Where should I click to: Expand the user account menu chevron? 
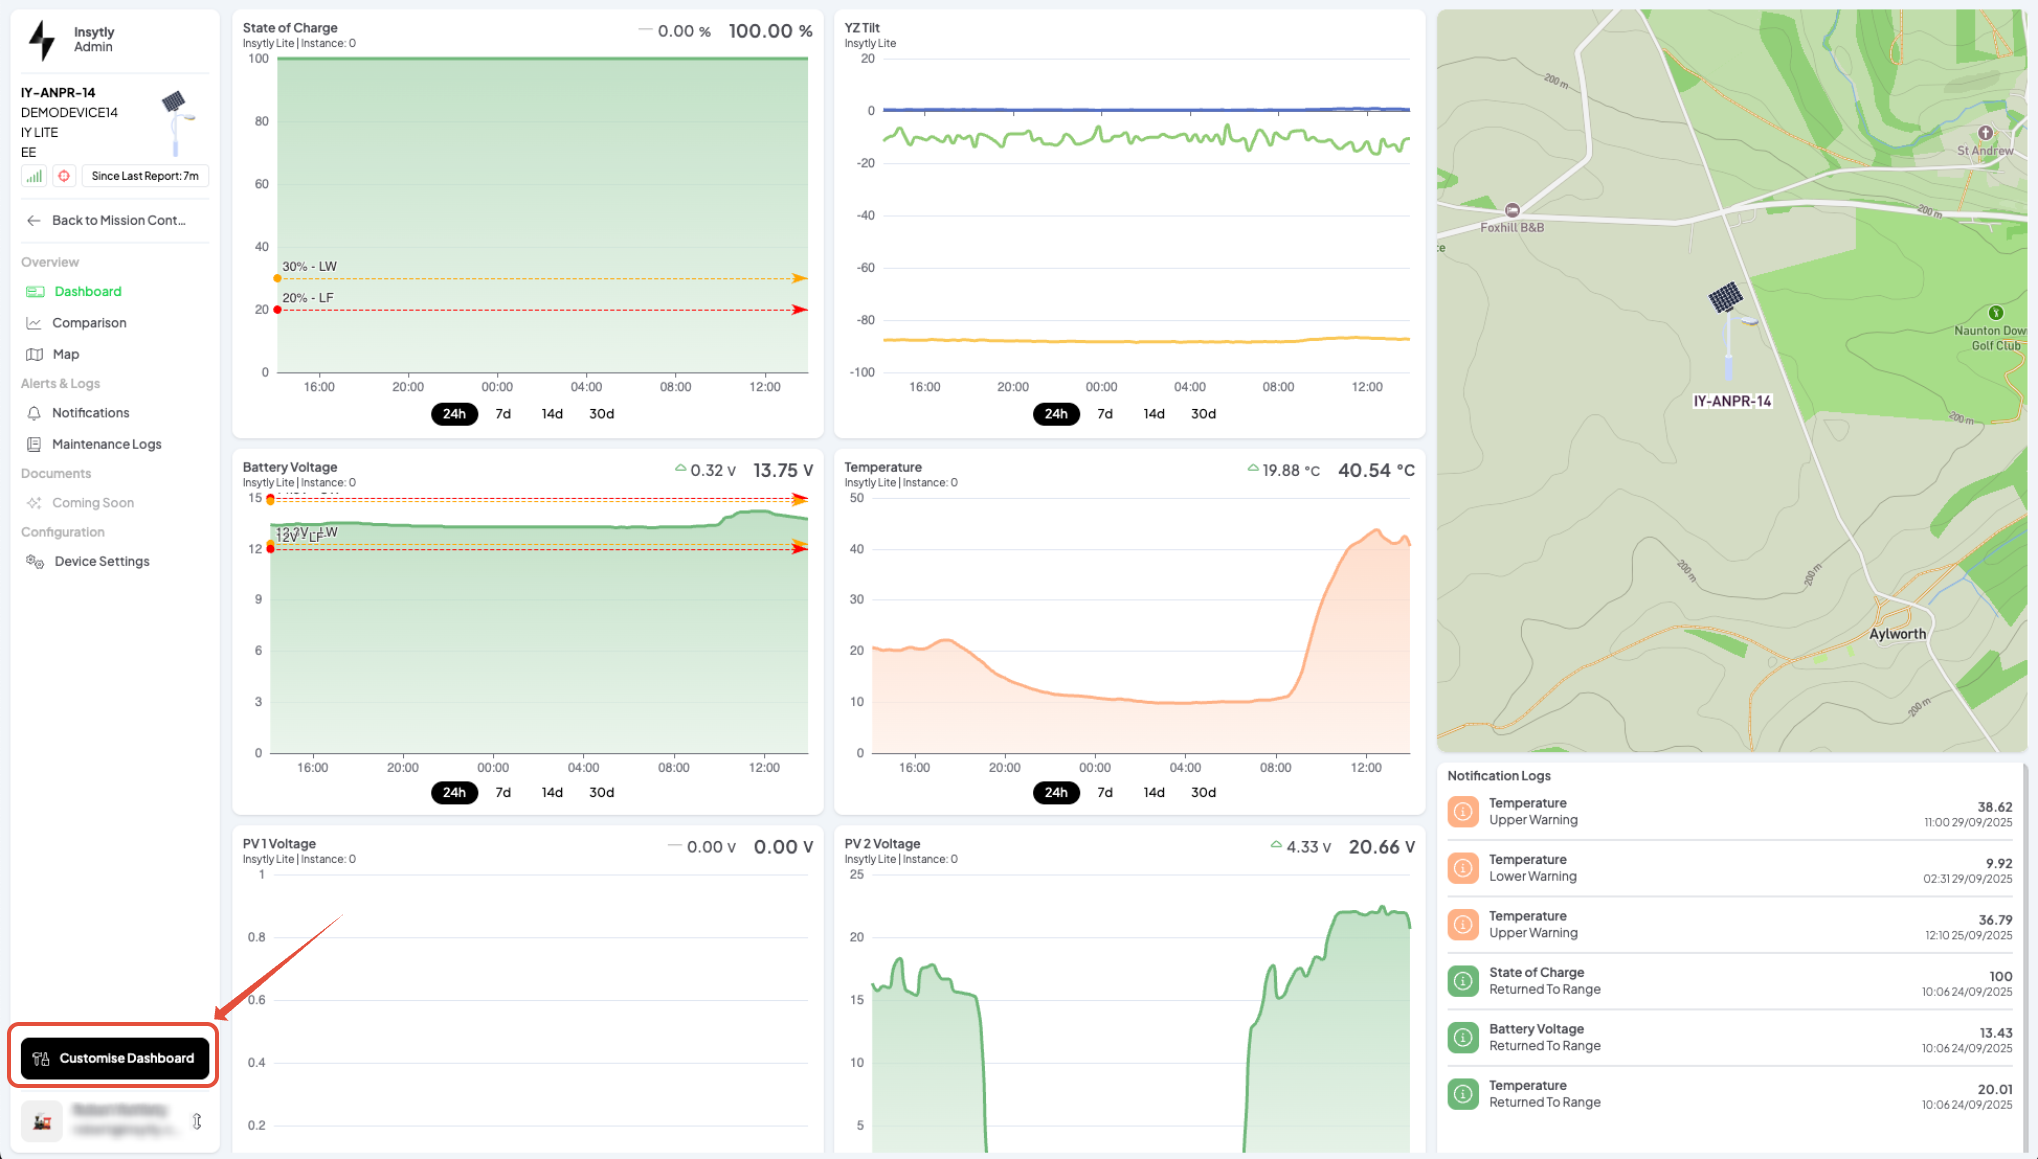click(197, 1121)
